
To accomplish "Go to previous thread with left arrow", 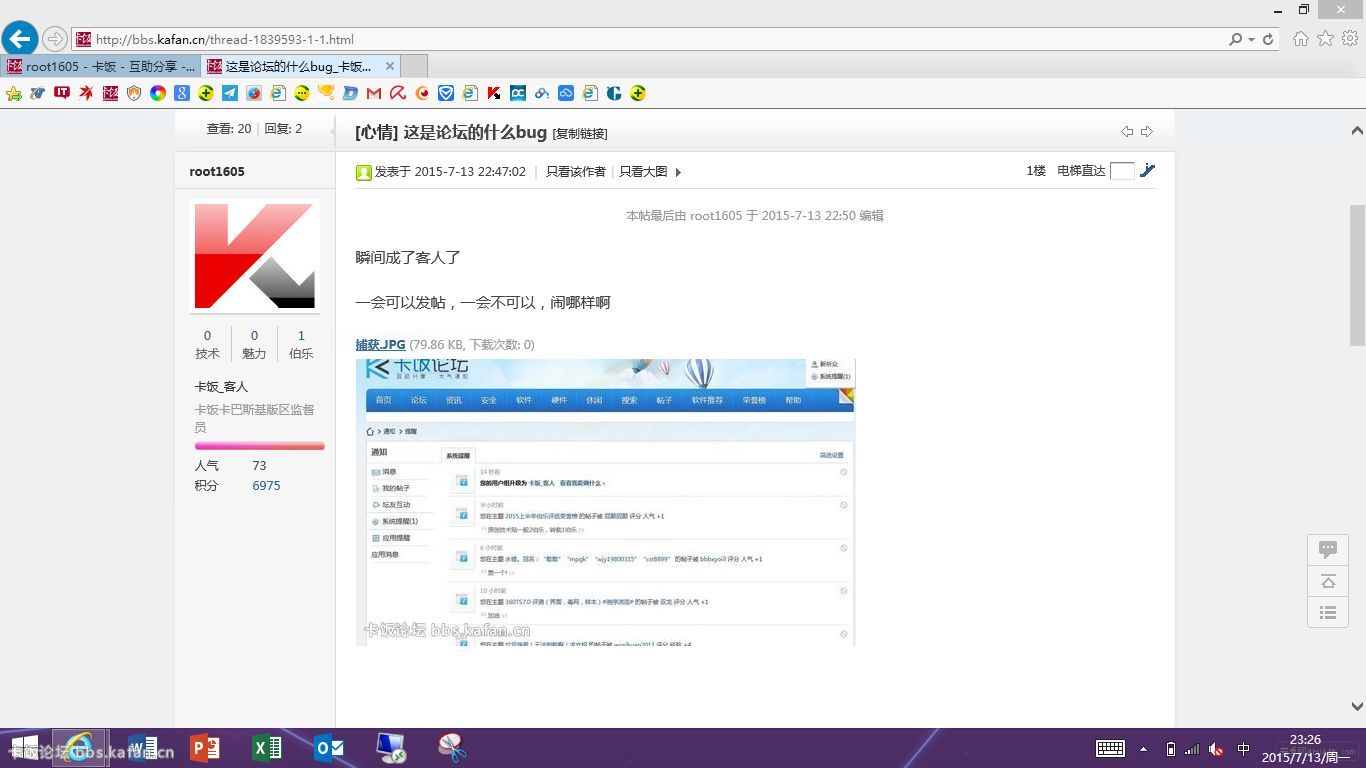I will (1127, 132).
